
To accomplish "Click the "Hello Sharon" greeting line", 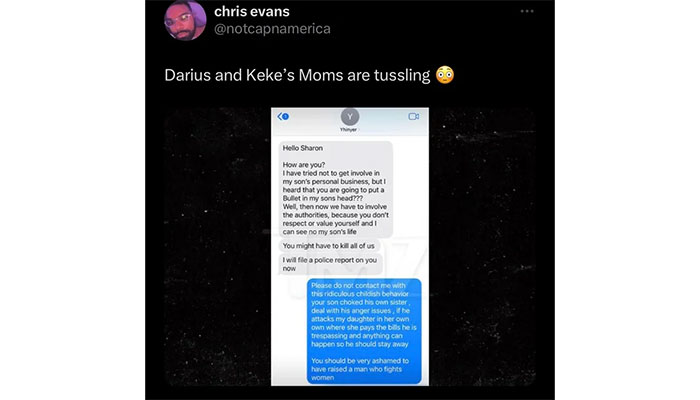I will click(x=303, y=148).
